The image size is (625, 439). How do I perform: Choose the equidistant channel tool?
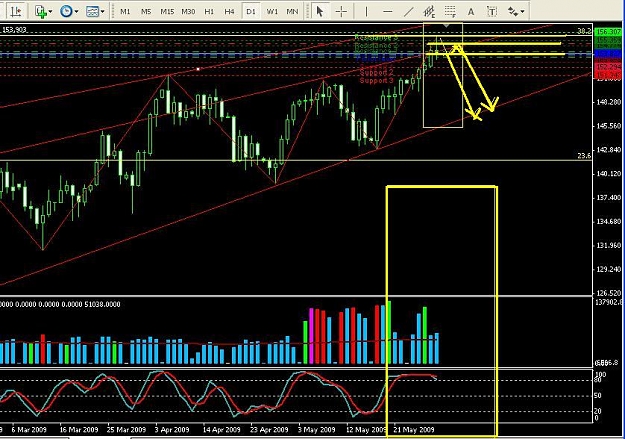429,12
